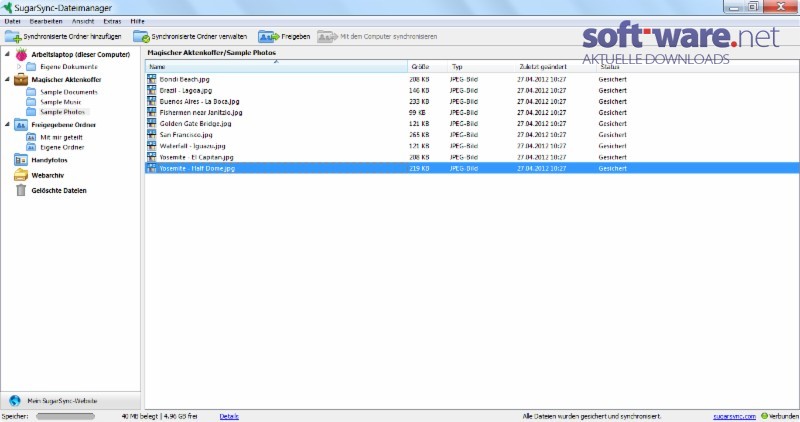Click the Bondi Beach.jpg file icon

coord(152,79)
